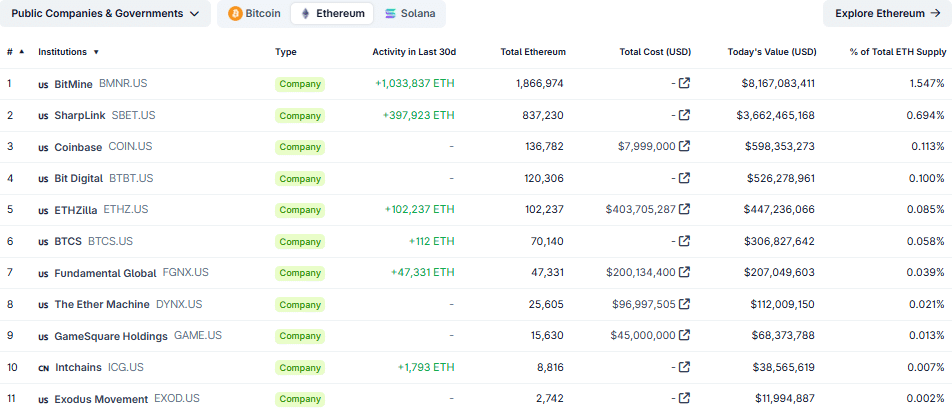Click the $598,353,273 value cell
The height and width of the screenshot is (411, 952).
pyautogui.click(x=780, y=146)
